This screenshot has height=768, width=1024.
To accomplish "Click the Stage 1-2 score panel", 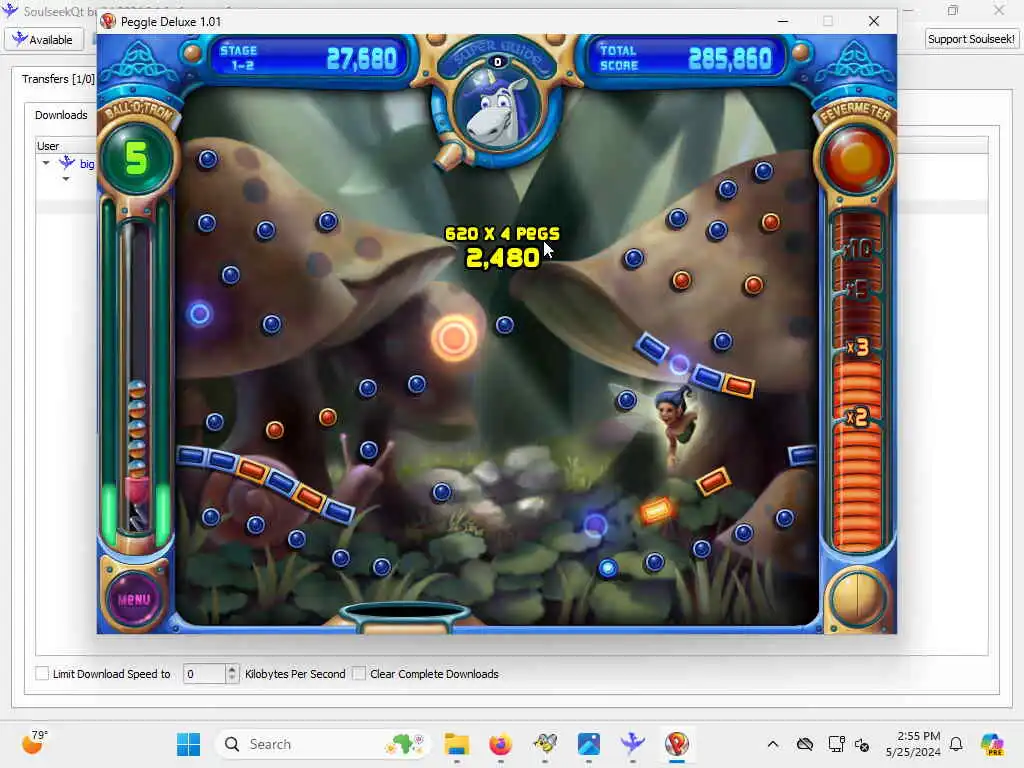I will [310, 57].
